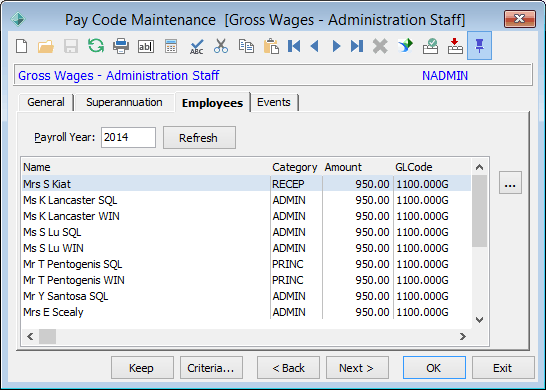Click the tray with green check icon
Screen dimensions: 546x390
(430, 46)
